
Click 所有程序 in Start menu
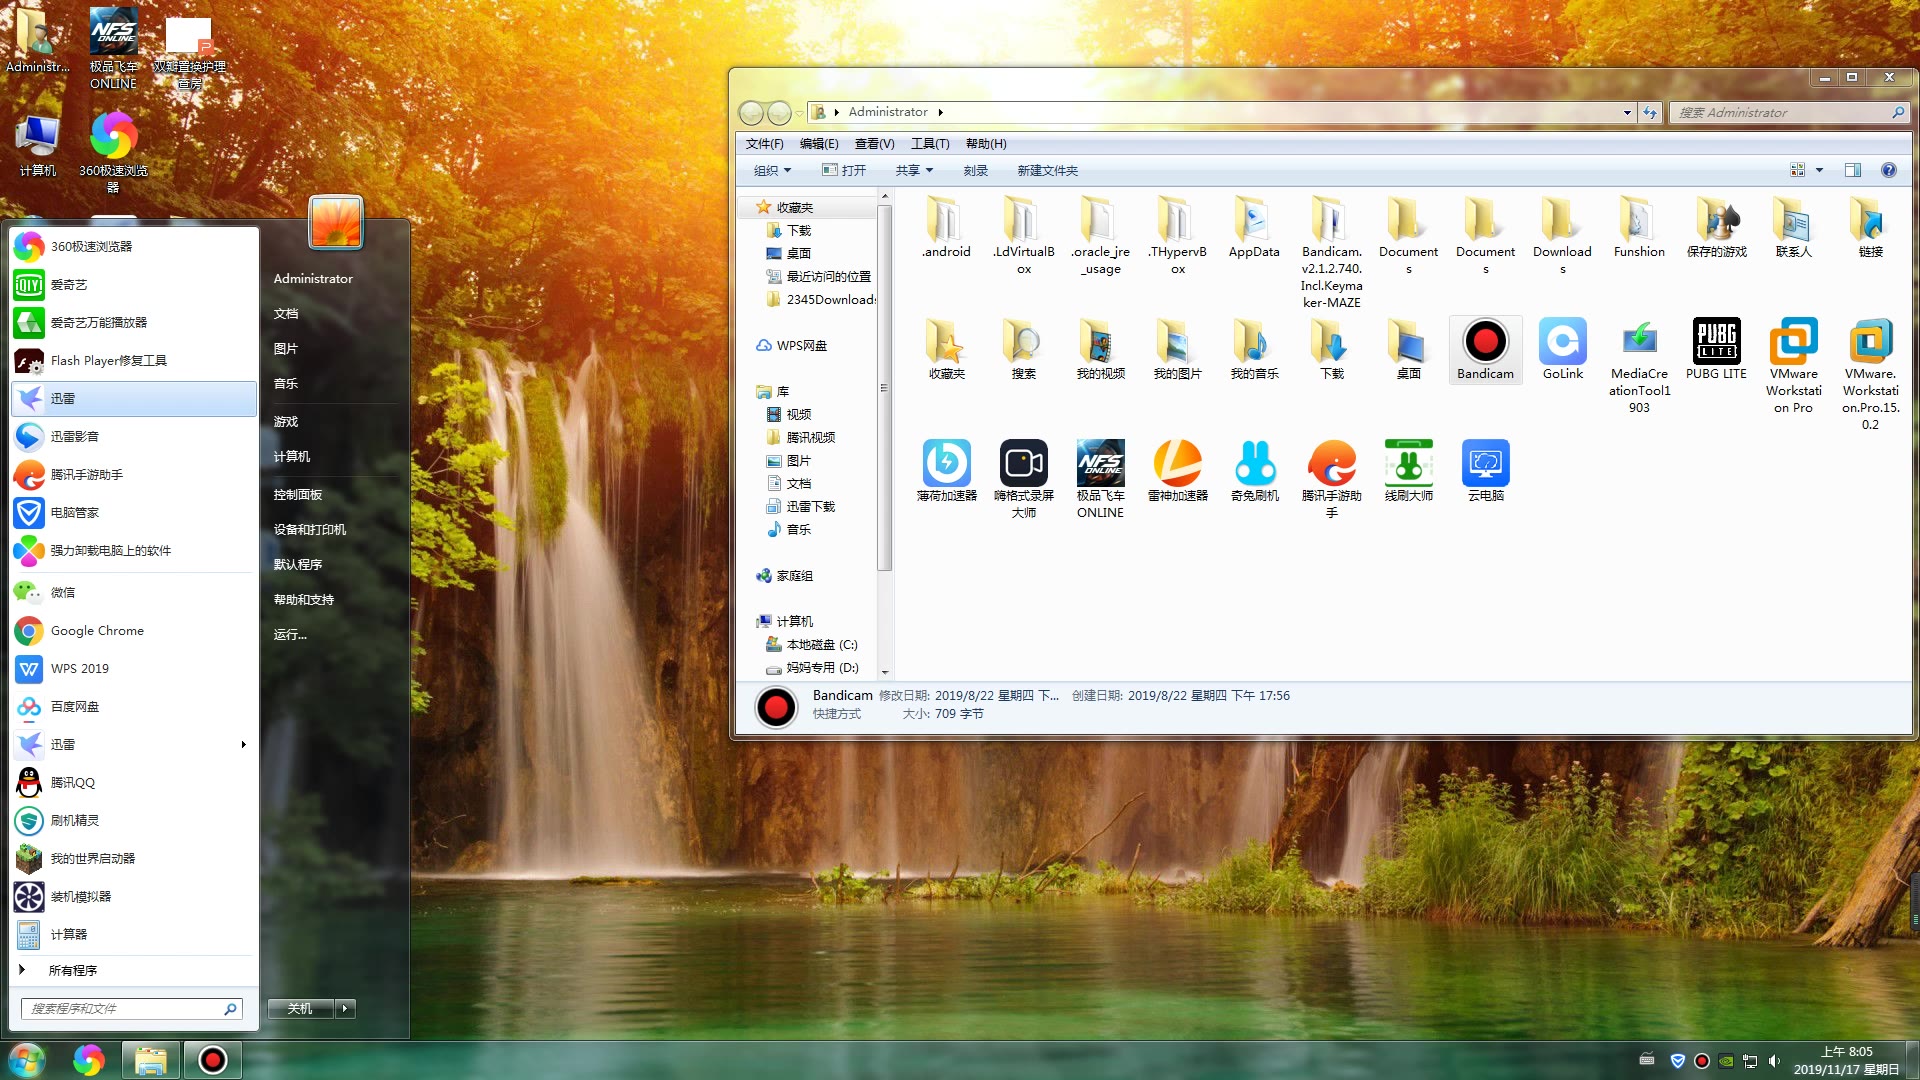pos(72,970)
